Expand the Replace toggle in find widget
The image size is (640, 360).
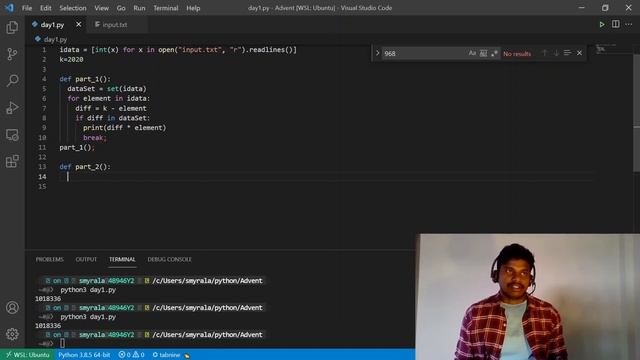[378, 53]
